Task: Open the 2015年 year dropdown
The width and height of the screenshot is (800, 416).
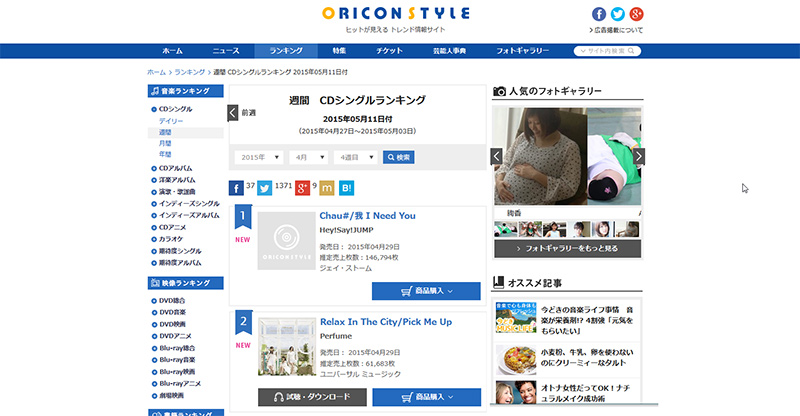Action: [259, 157]
